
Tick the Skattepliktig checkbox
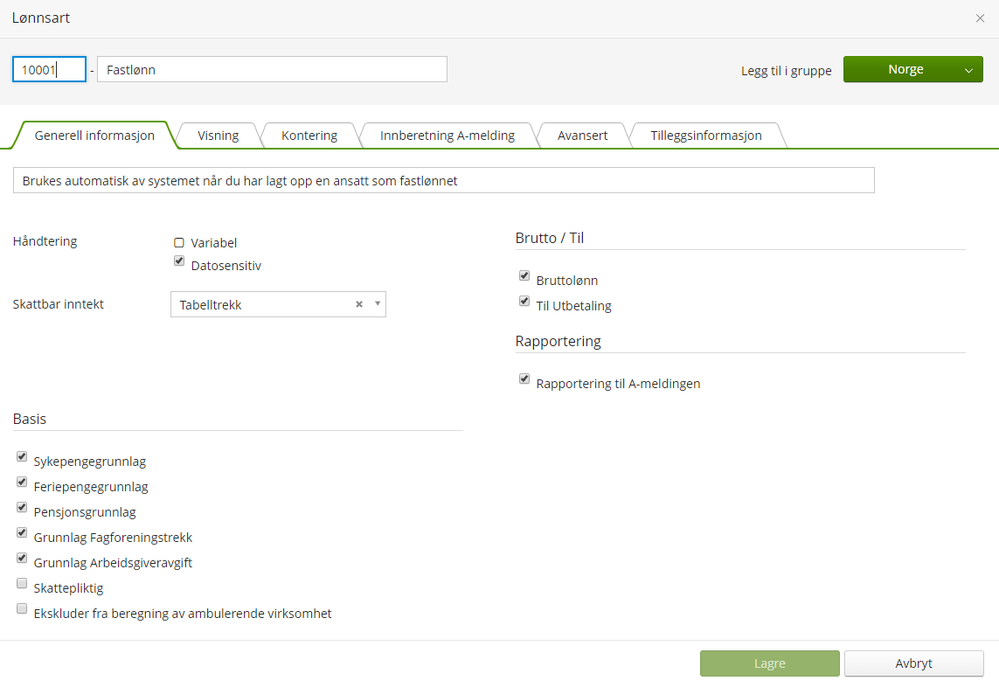(x=22, y=583)
